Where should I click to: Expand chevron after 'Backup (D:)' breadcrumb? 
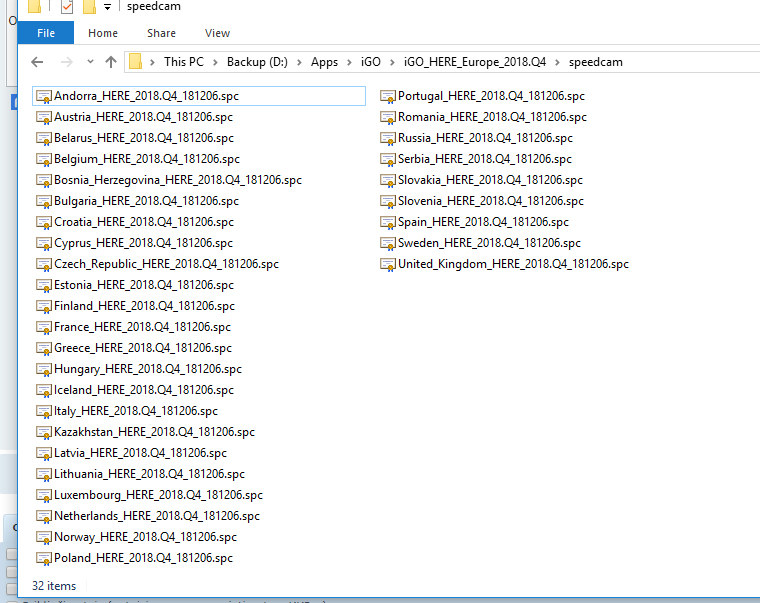[x=299, y=63]
